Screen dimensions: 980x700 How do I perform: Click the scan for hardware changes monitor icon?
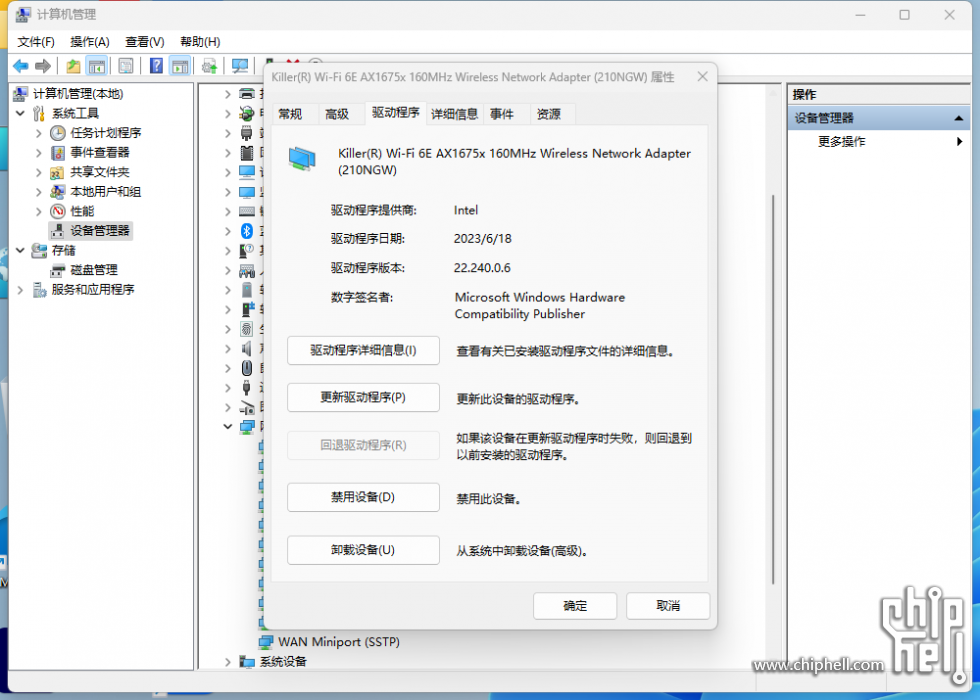[x=240, y=66]
